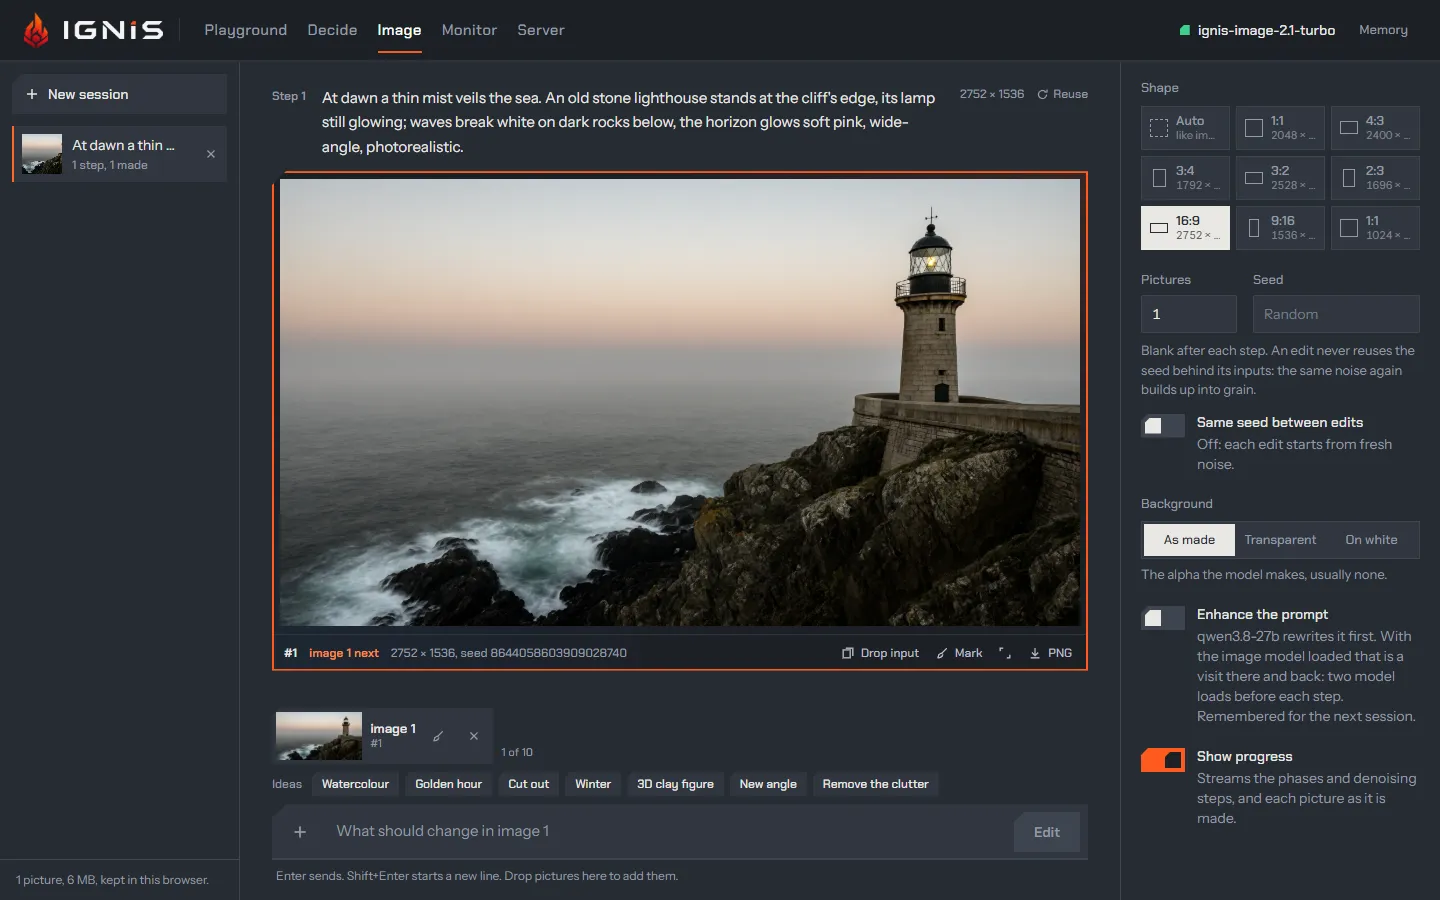Screen dimensions: 1440x900
Task: Select the As made background option
Action: click(x=1189, y=540)
